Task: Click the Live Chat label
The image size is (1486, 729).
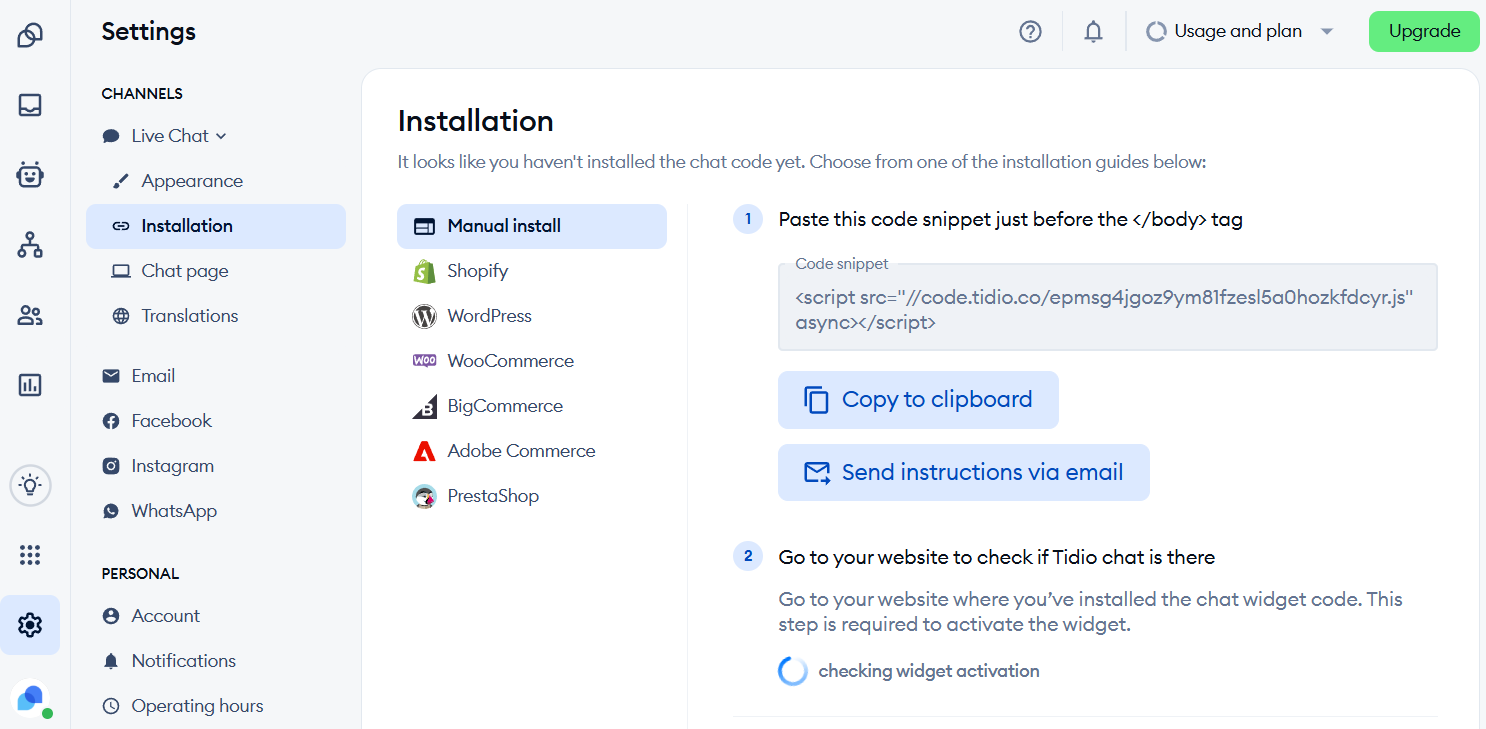Action: click(170, 136)
